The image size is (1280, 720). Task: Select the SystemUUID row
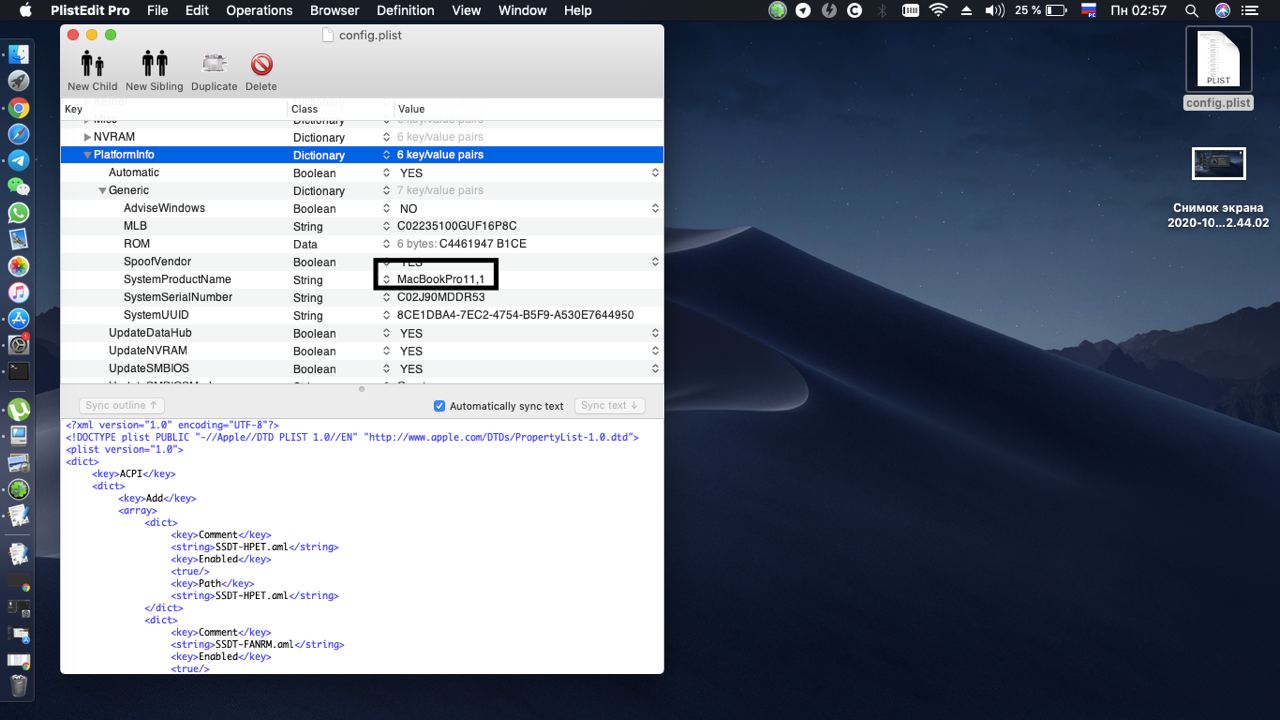[362, 316]
